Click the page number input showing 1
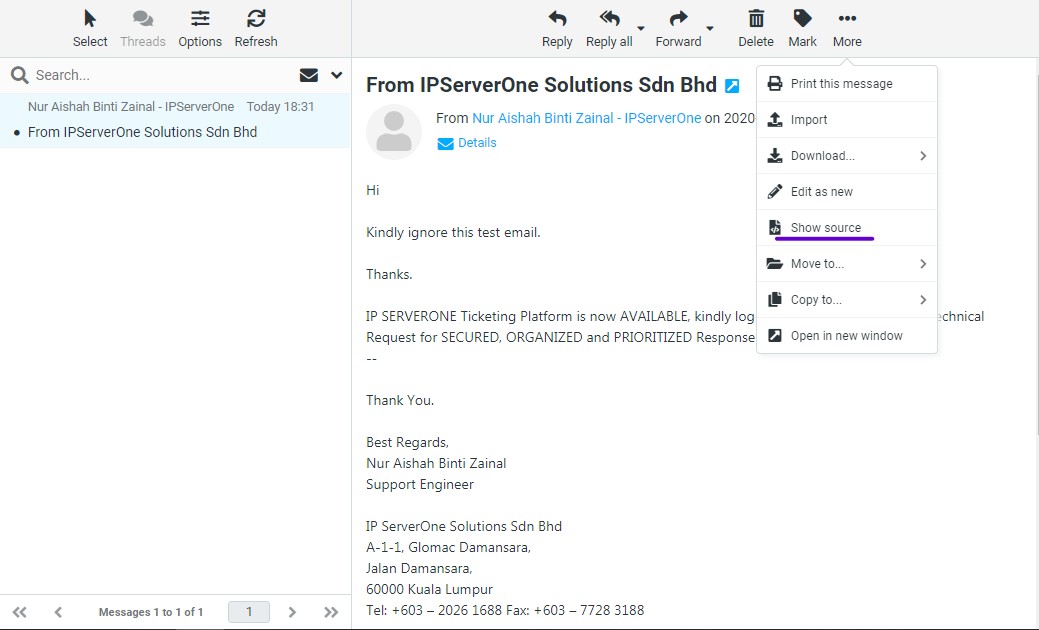 tap(248, 611)
